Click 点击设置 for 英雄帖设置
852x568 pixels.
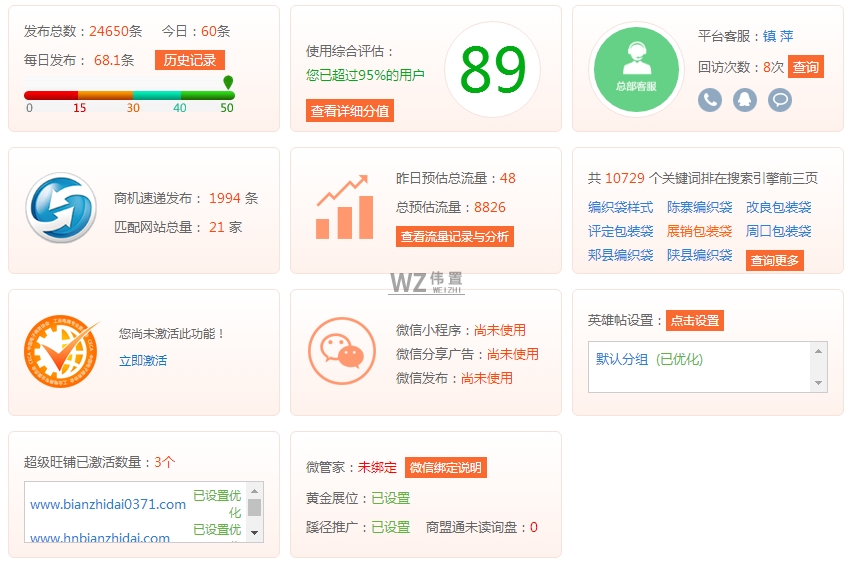(695, 321)
